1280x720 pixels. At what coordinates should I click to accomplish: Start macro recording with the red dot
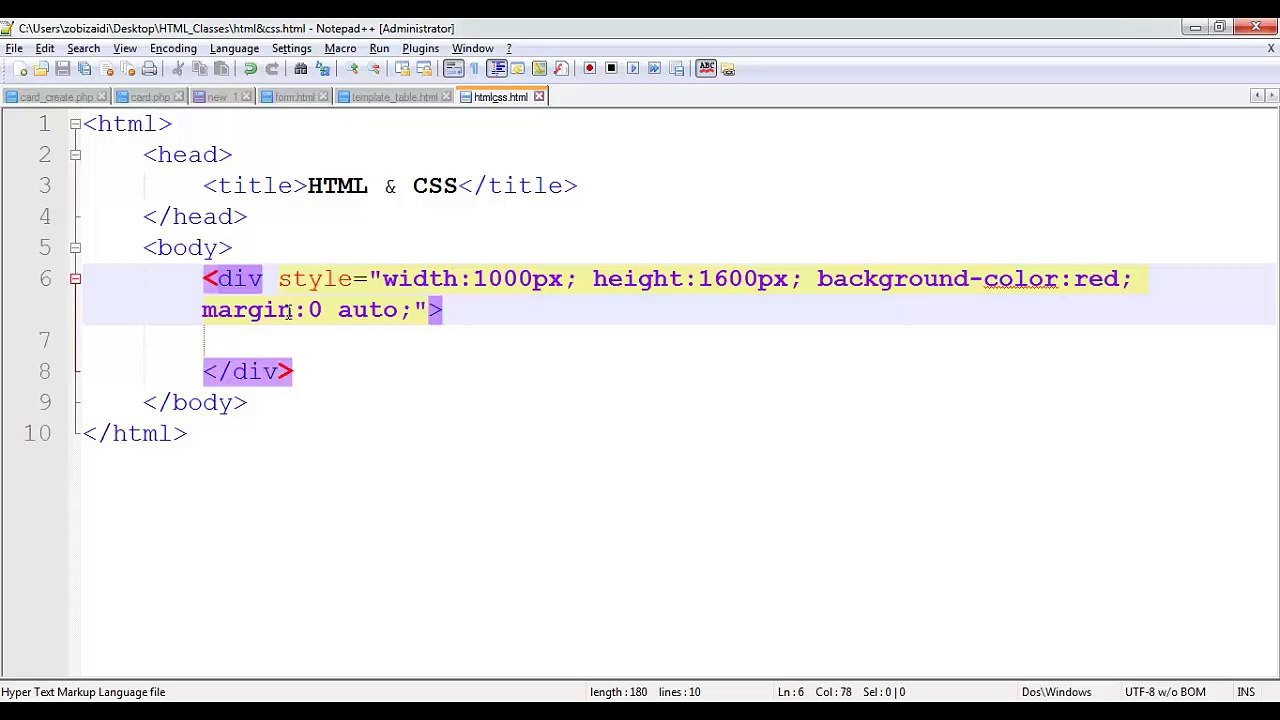pyautogui.click(x=590, y=68)
